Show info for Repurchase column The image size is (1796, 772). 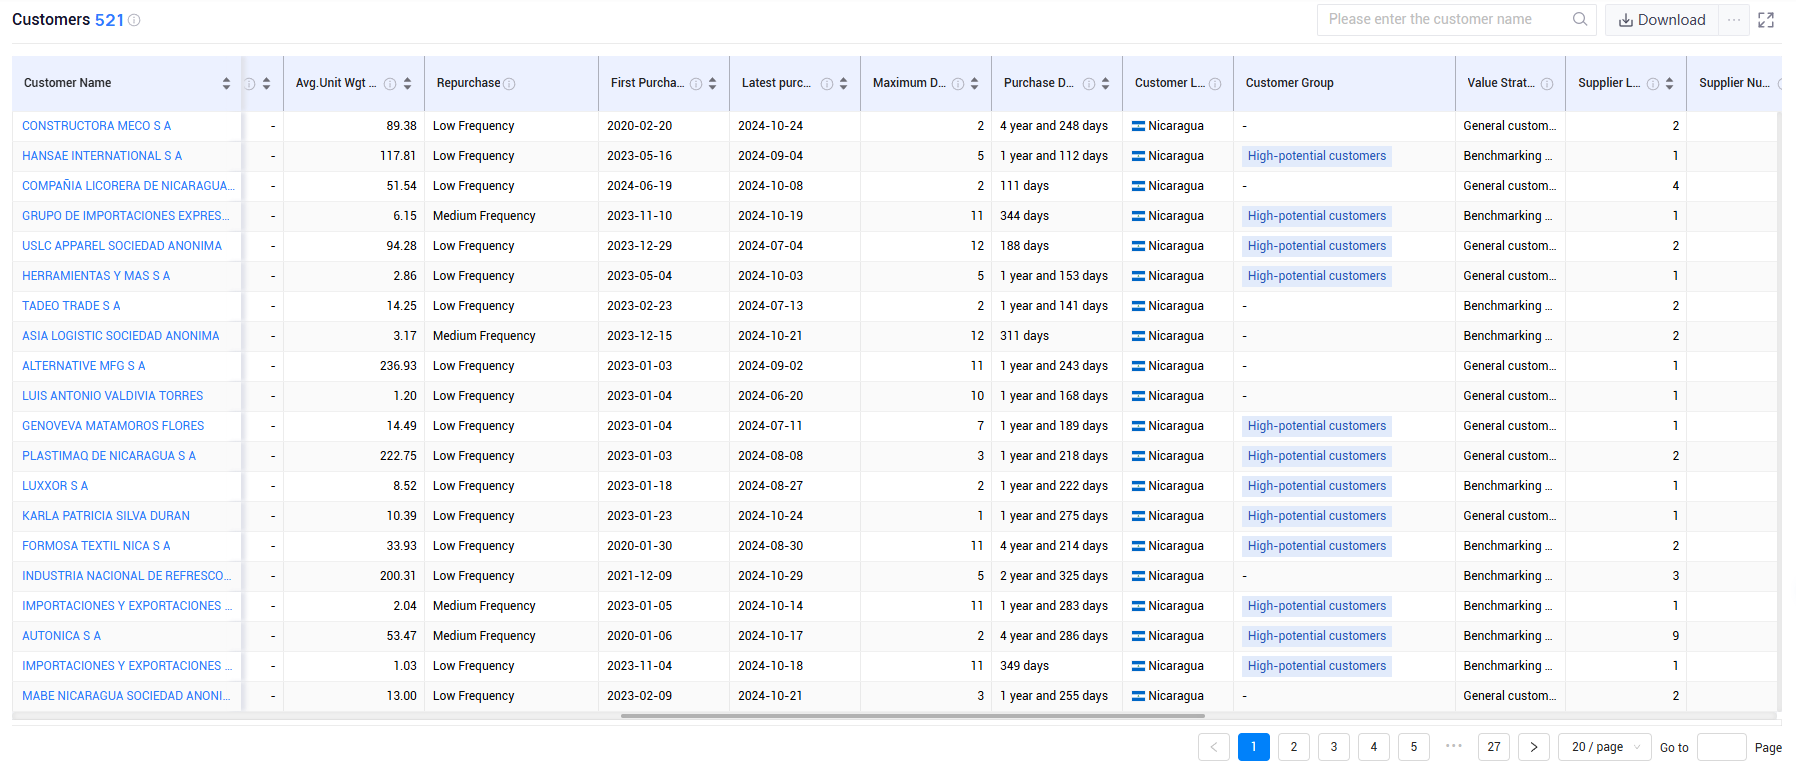pyautogui.click(x=509, y=84)
